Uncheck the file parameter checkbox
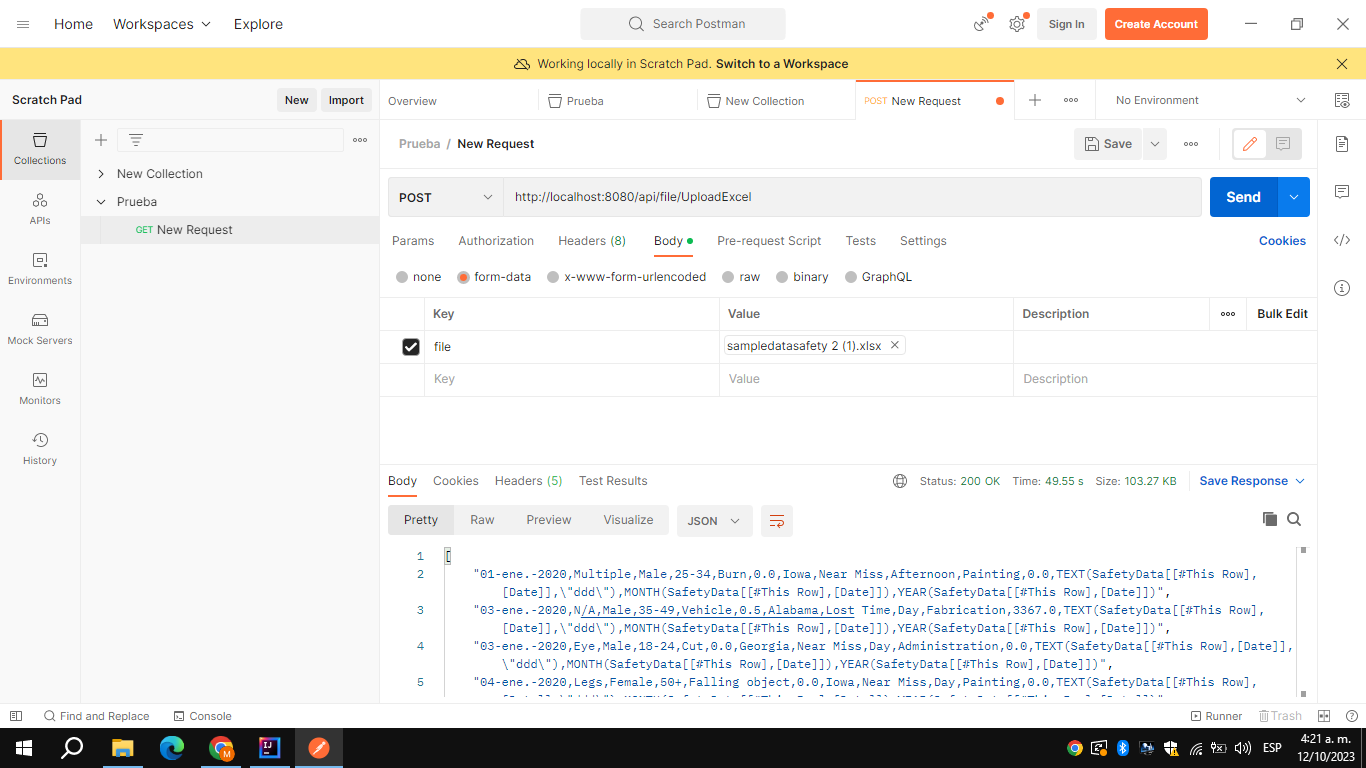 pyautogui.click(x=411, y=346)
